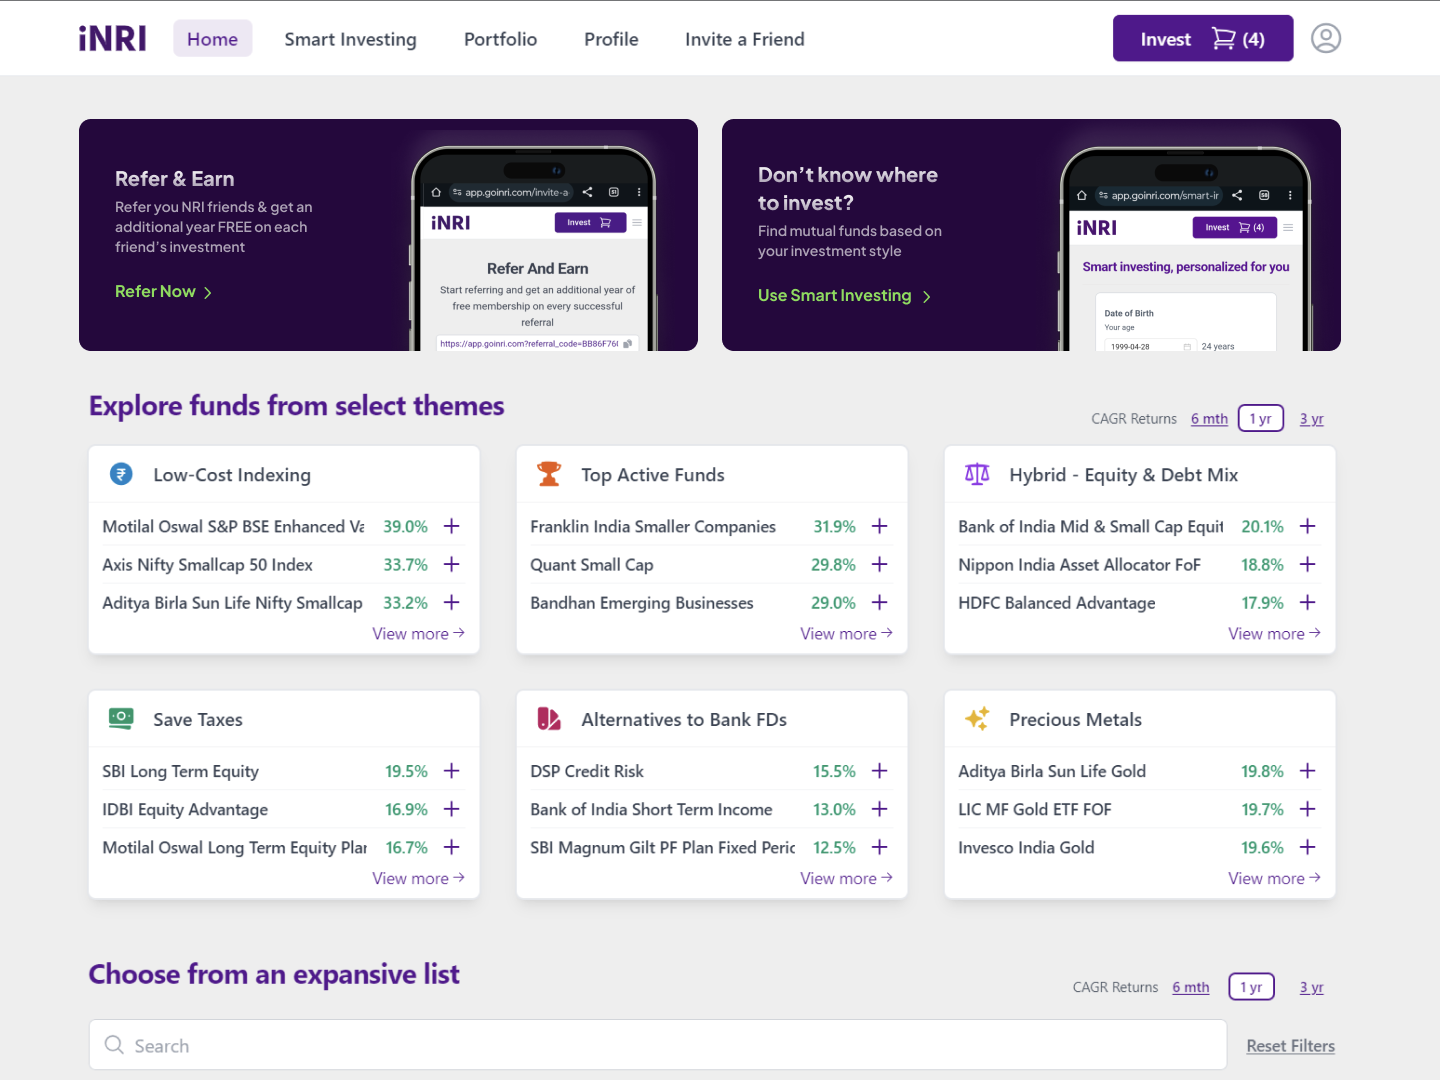Add IDBI Equity Advantage fund
Viewport: 1440px width, 1080px height.
pos(452,809)
